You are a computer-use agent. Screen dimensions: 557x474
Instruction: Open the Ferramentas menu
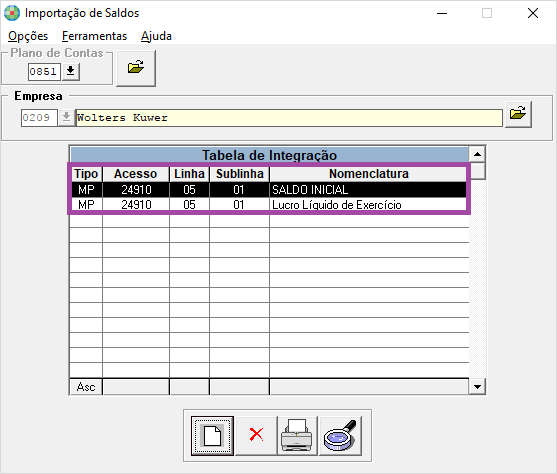tap(94, 36)
